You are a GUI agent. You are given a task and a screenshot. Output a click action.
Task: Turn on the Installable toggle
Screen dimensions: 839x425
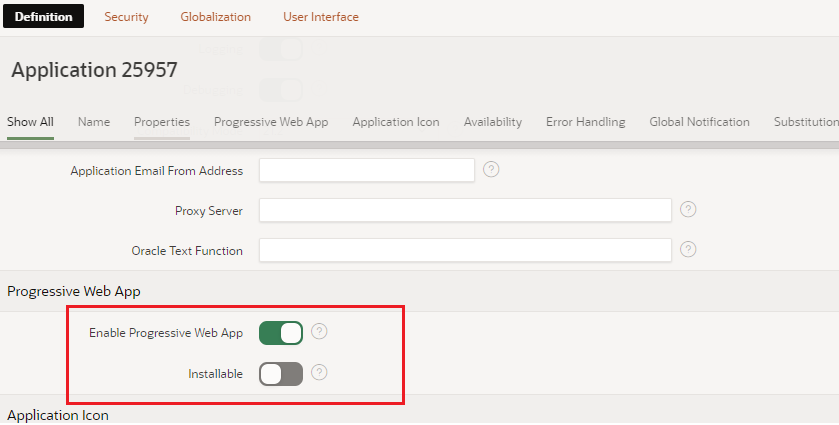point(281,373)
